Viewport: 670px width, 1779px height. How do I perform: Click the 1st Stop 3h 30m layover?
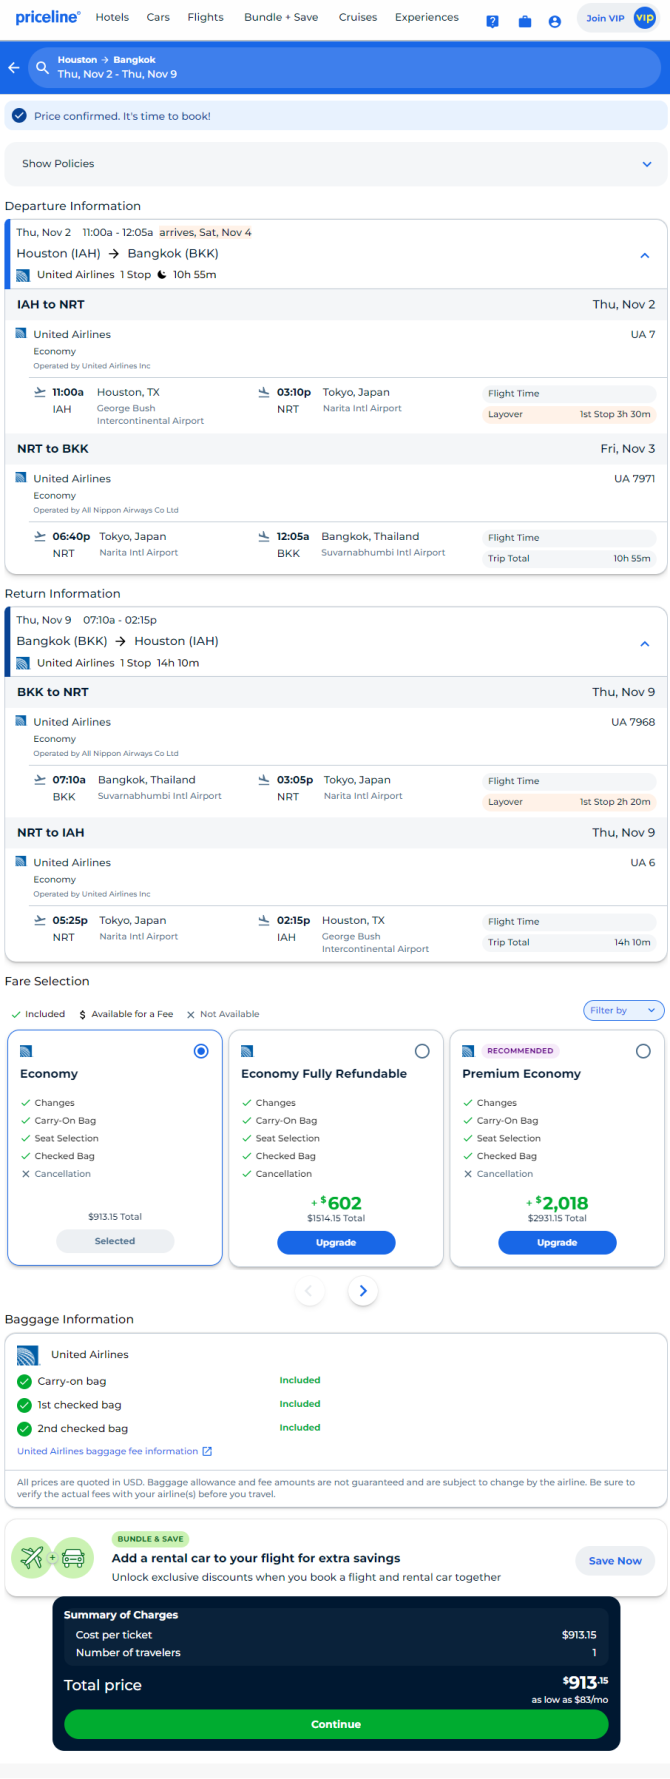615,414
